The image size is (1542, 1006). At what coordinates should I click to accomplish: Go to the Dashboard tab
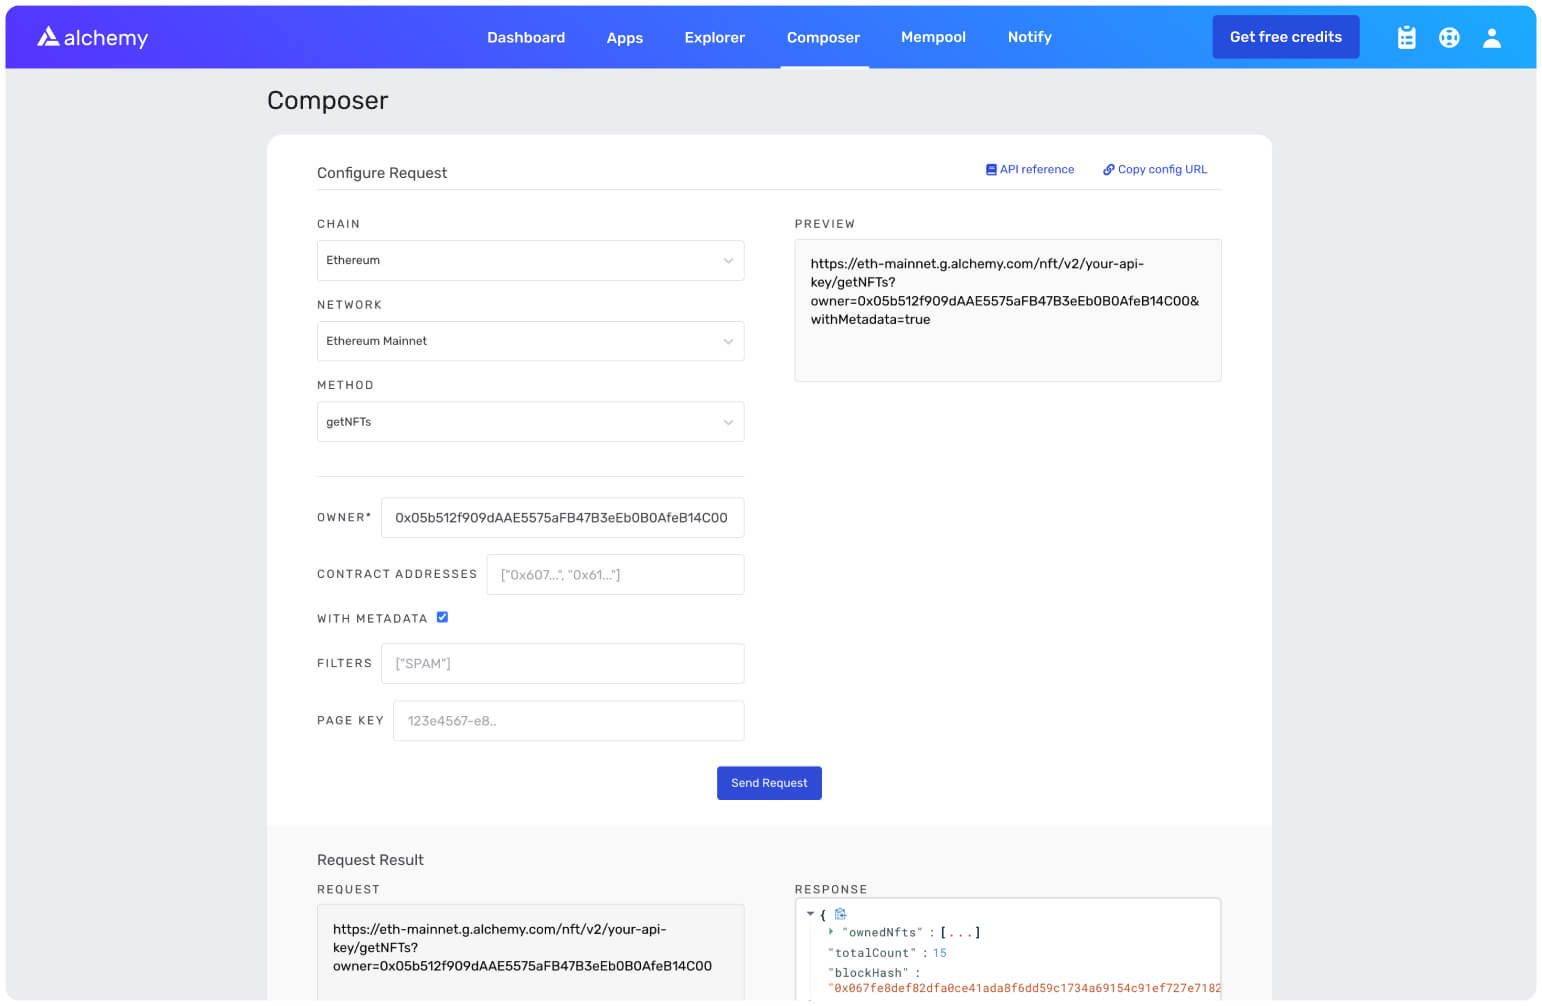(x=526, y=37)
